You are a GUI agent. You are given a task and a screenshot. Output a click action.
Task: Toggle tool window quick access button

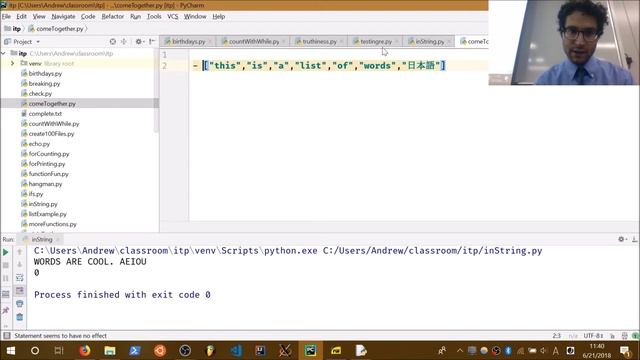pyautogui.click(x=7, y=336)
